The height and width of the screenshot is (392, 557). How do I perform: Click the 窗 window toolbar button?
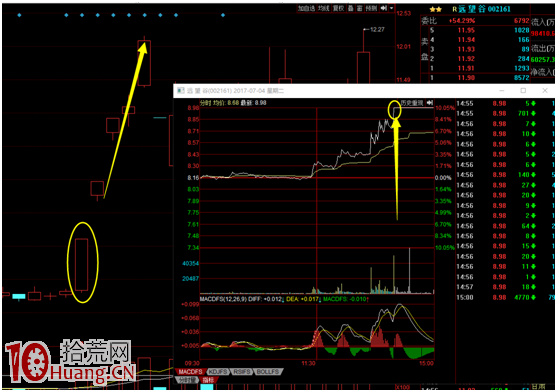359,8
